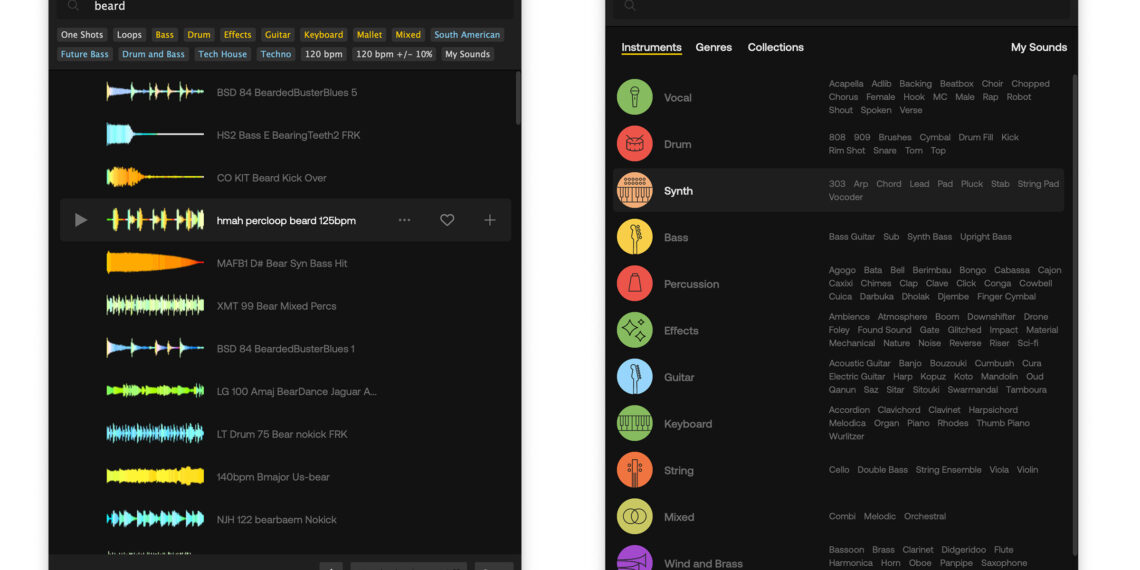Play the hmah percloop beard 125bpm sample
Image resolution: width=1140 pixels, height=570 pixels.
(81, 220)
